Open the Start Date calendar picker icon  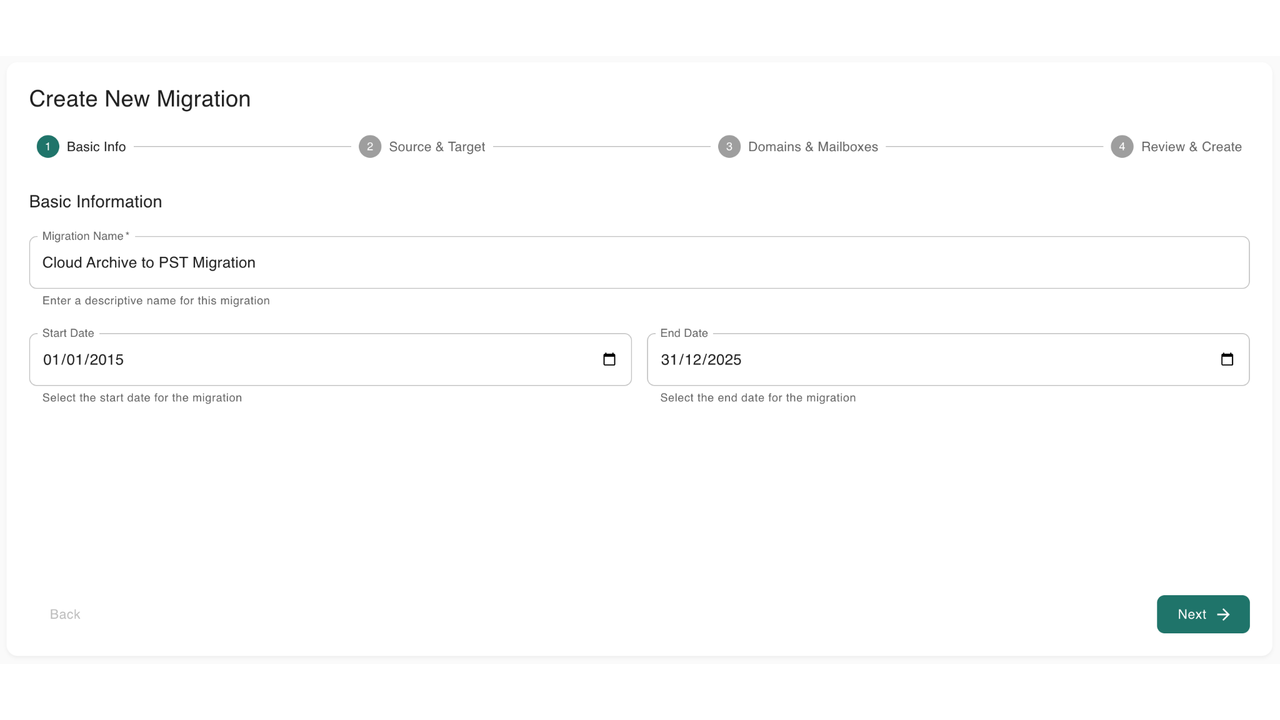click(x=609, y=359)
